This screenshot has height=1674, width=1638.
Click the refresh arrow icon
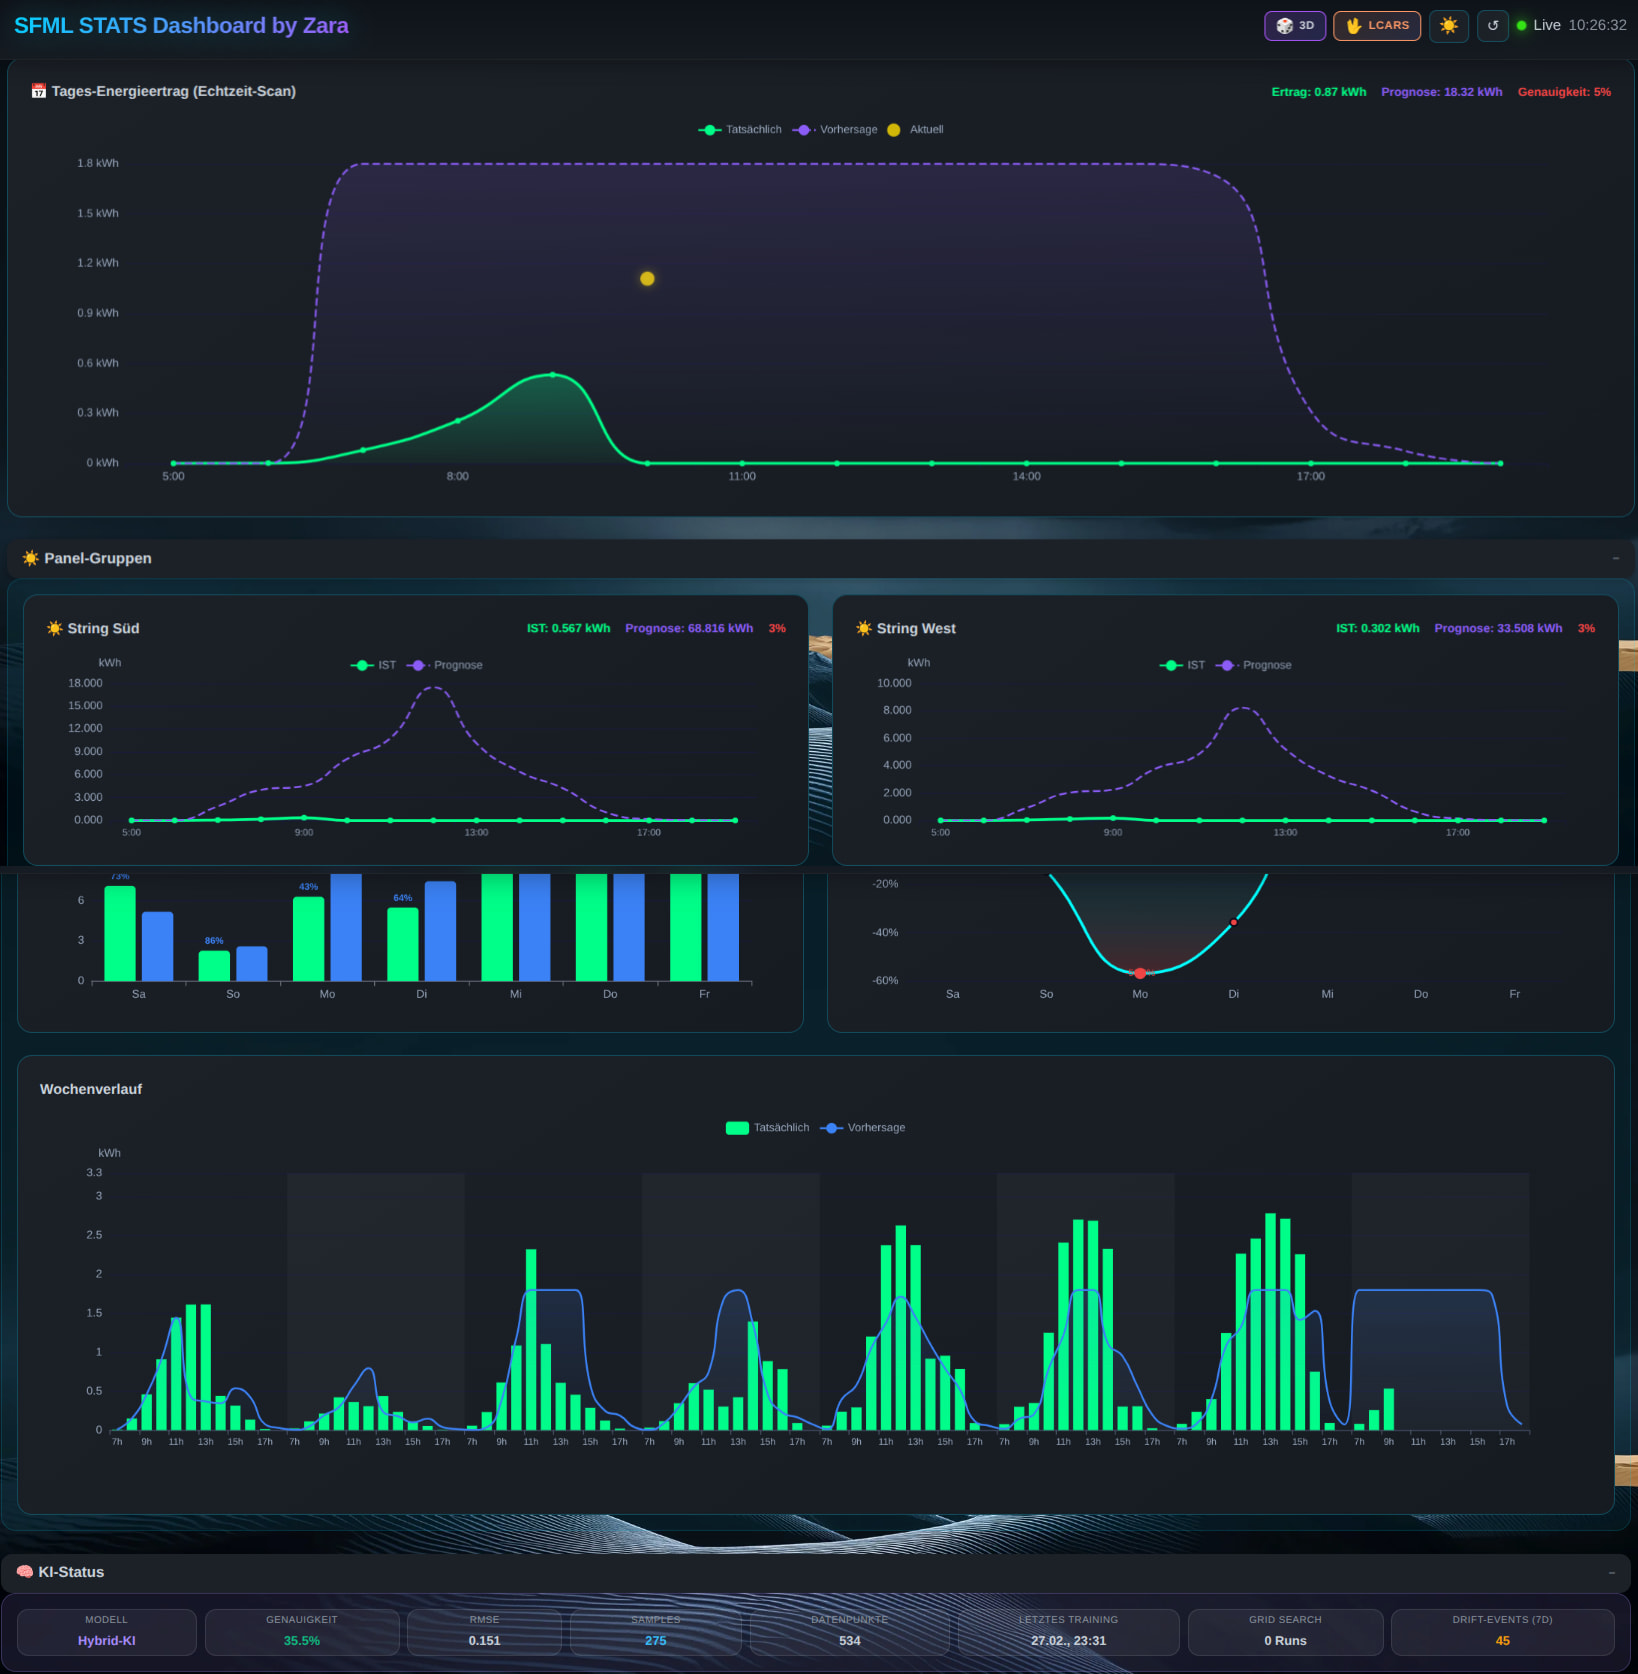[1492, 26]
